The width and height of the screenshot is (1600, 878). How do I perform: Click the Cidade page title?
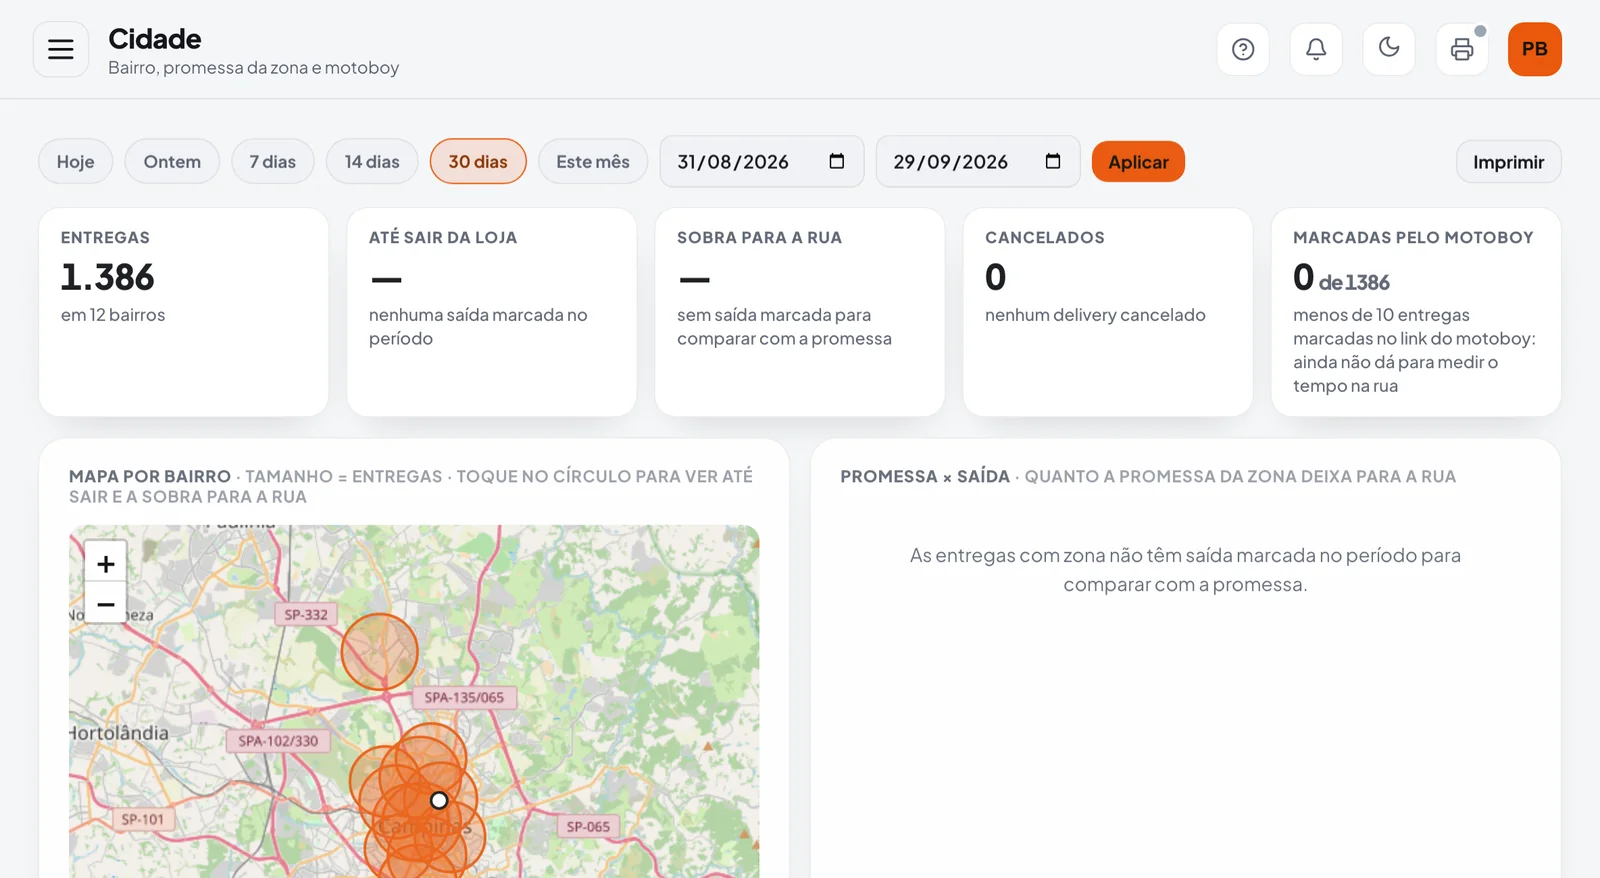pyautogui.click(x=155, y=39)
